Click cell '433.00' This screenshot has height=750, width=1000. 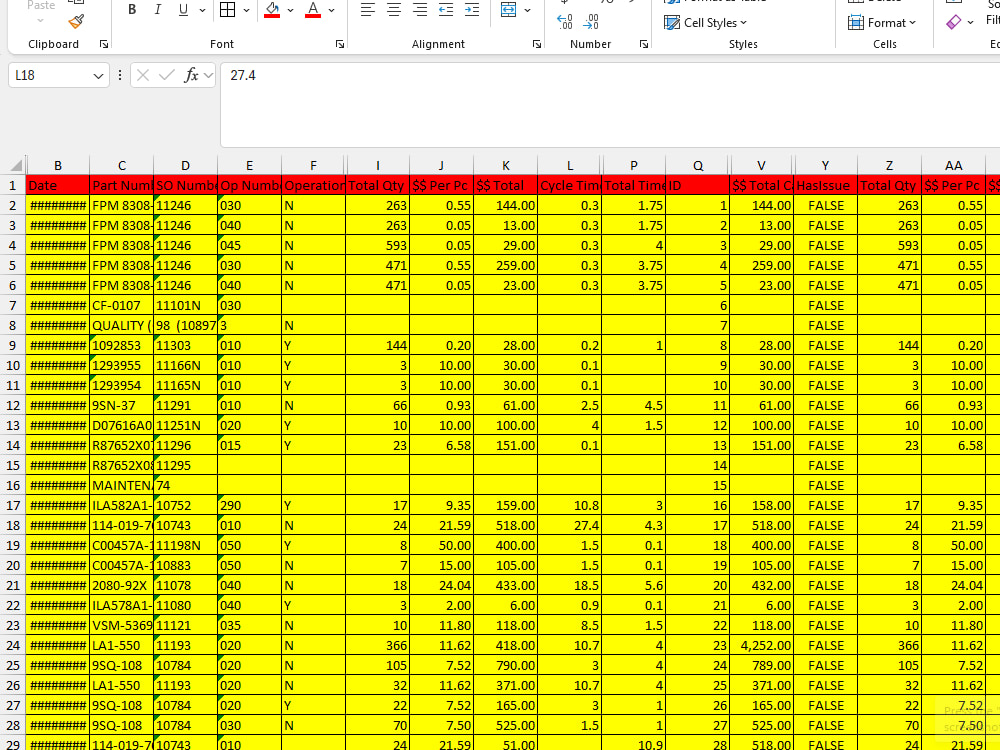click(x=506, y=585)
